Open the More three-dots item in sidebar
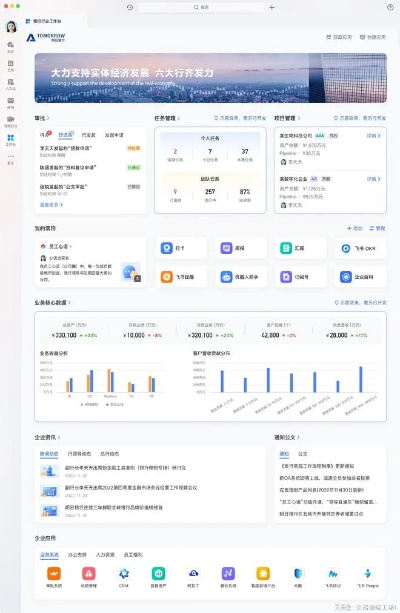Viewport: 400px width, 613px height. [11, 159]
